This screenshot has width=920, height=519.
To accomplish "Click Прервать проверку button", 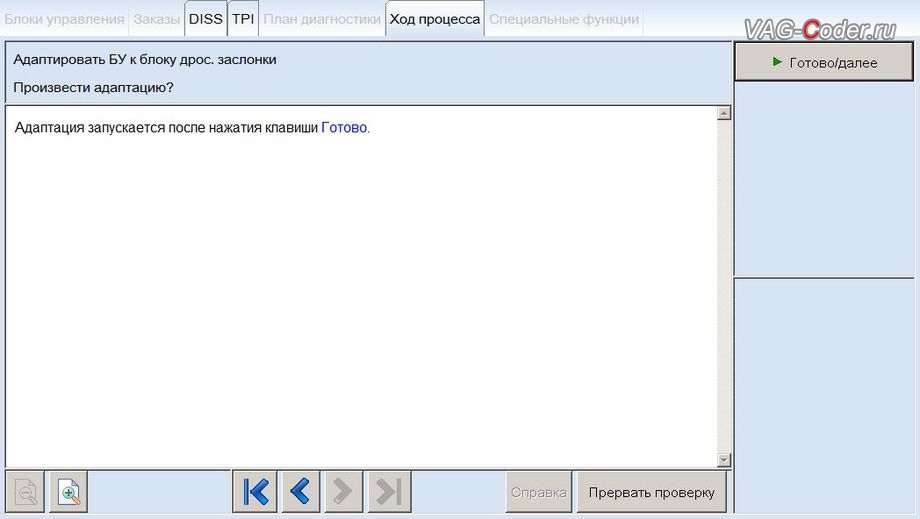I will coord(651,492).
